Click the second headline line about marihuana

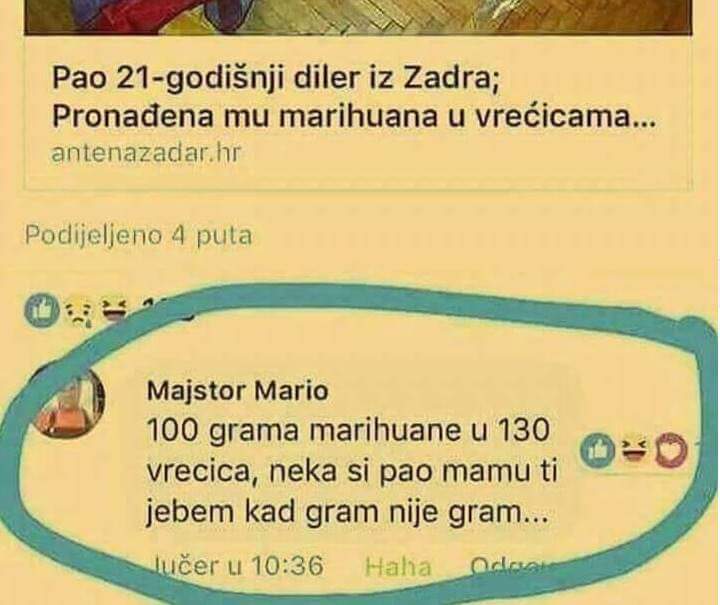(352, 118)
